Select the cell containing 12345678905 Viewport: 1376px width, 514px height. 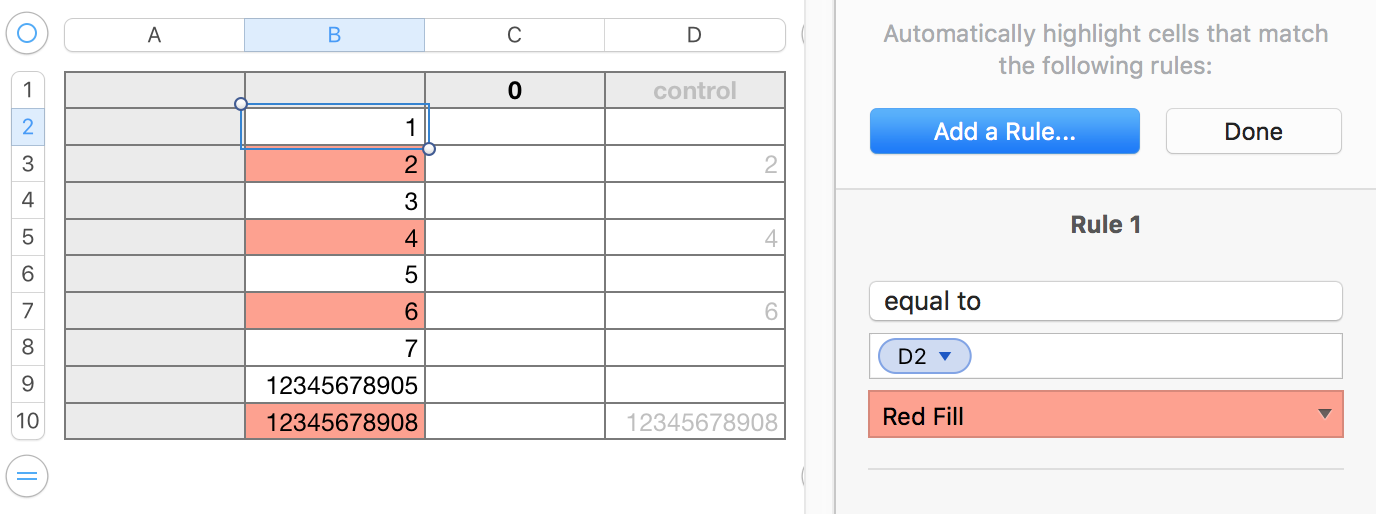tap(335, 385)
